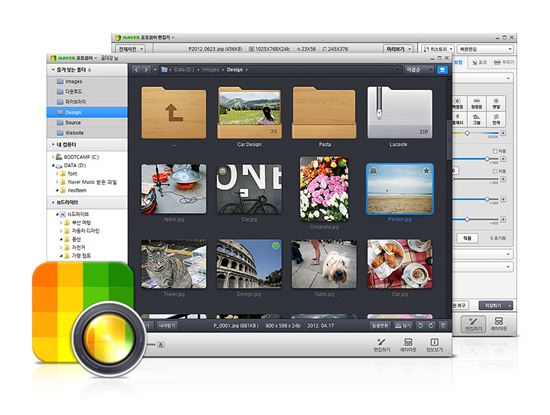Viewport: 550px width, 415px height.
Task: Go forward with the right arrow navigation button
Action: 147,69
